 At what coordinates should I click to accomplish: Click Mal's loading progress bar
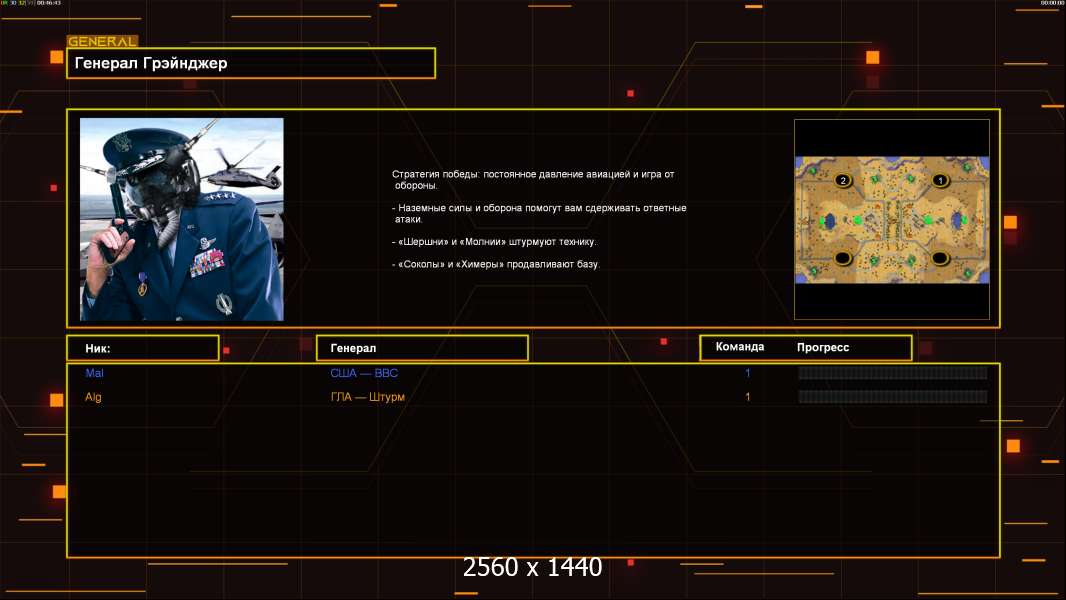point(892,373)
